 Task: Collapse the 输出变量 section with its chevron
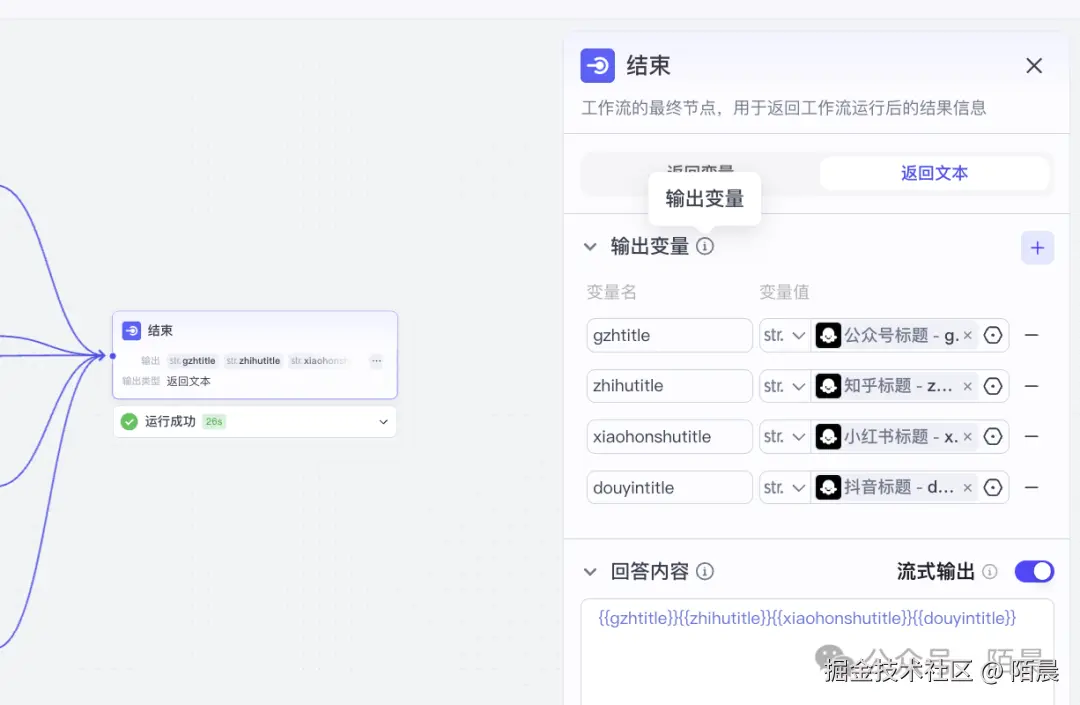[x=591, y=246]
